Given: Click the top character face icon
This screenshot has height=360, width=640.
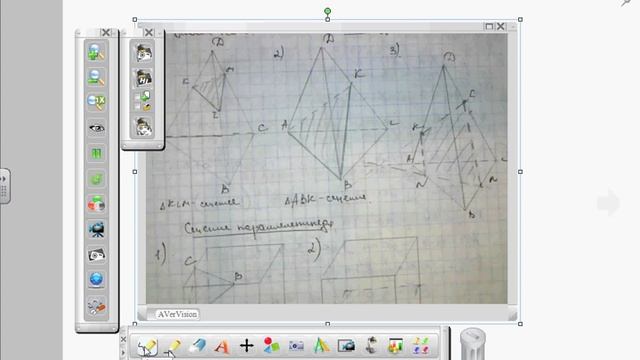Looking at the screenshot, I should (144, 53).
